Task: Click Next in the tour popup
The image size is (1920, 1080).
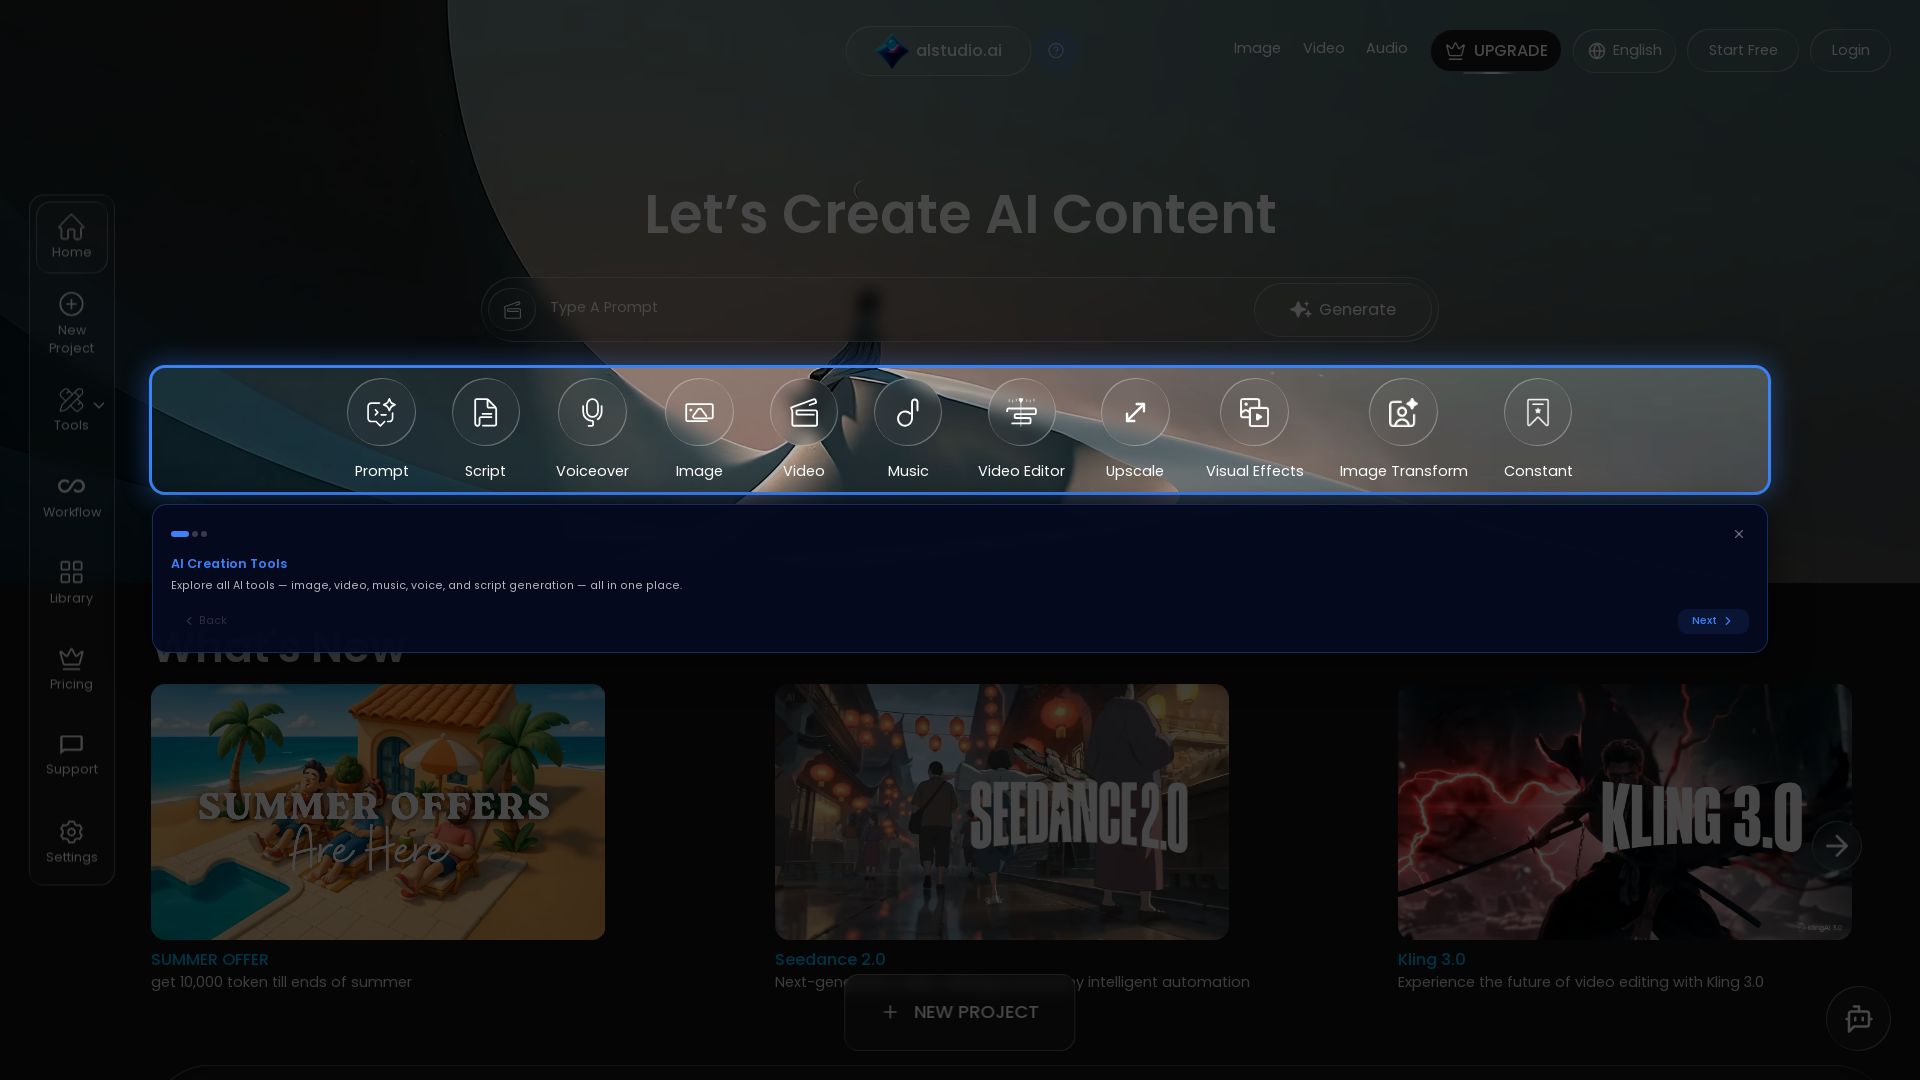Action: pos(1713,621)
